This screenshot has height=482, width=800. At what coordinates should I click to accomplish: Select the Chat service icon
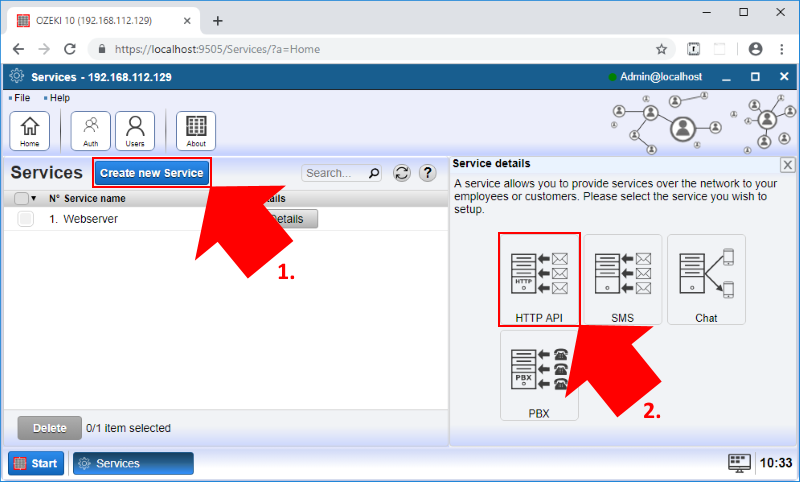[706, 279]
